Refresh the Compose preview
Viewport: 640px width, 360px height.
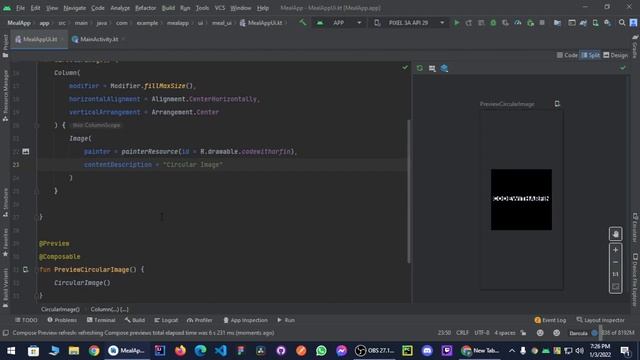coord(420,68)
